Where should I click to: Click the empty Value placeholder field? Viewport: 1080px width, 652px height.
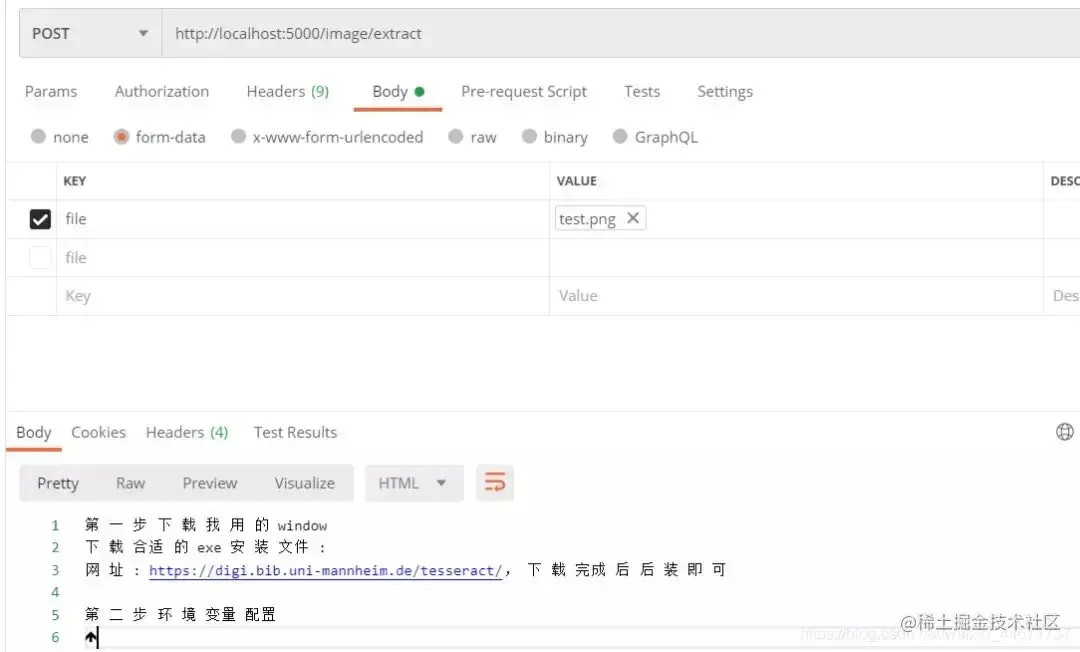coord(796,296)
